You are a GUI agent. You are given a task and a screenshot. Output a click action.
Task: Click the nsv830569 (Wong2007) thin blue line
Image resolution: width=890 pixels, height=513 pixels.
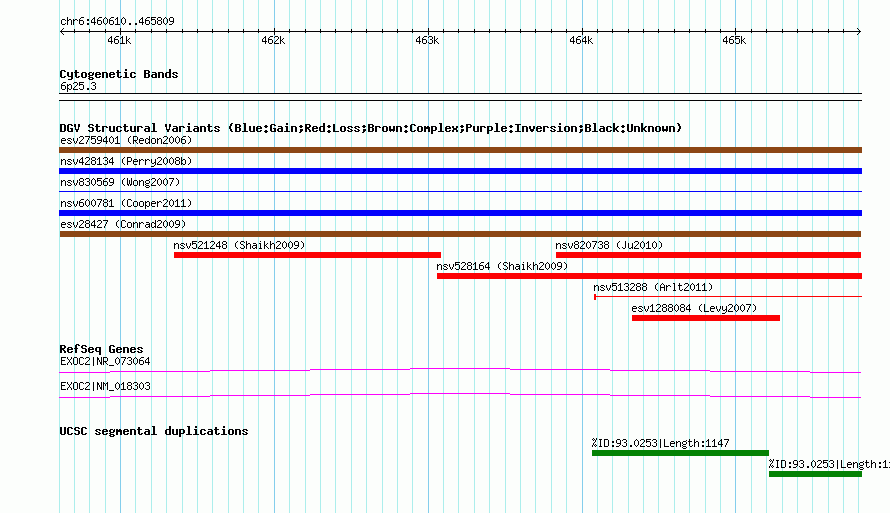(460, 192)
